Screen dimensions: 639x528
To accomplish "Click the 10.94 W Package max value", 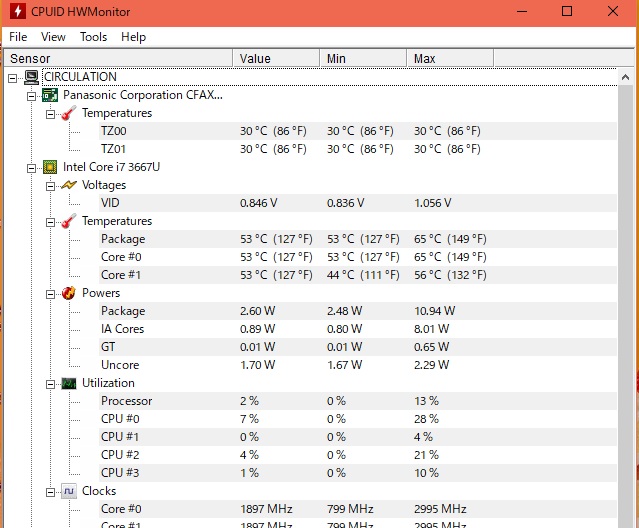I will click(434, 311).
